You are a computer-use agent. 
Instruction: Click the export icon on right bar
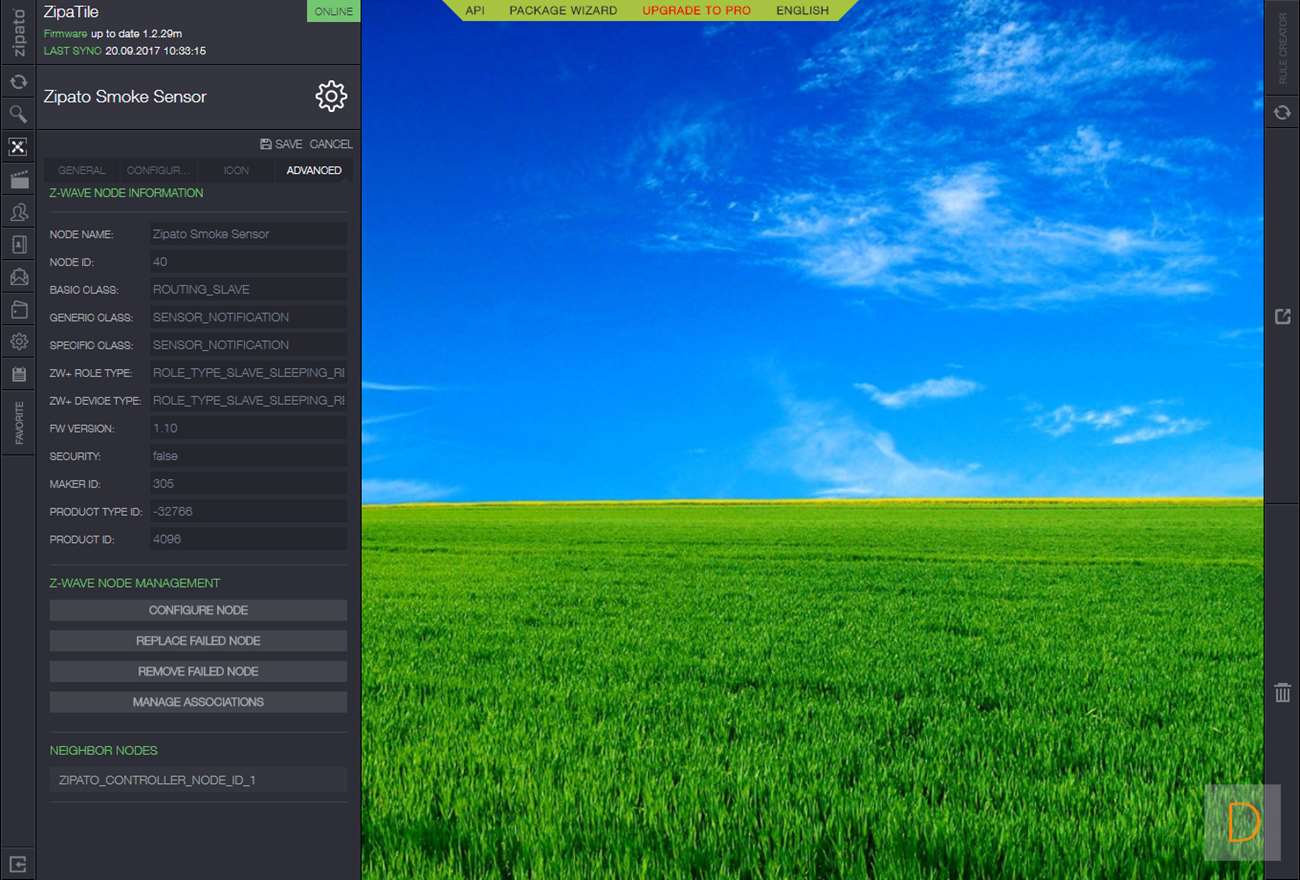[1283, 317]
